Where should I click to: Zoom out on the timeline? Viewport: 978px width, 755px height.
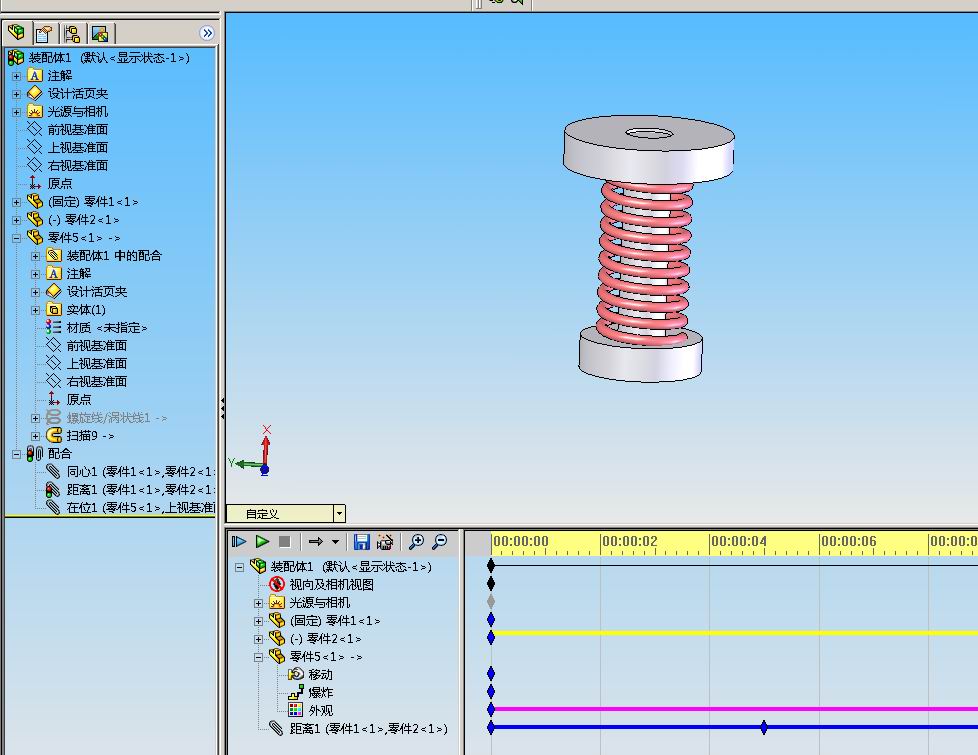click(439, 542)
